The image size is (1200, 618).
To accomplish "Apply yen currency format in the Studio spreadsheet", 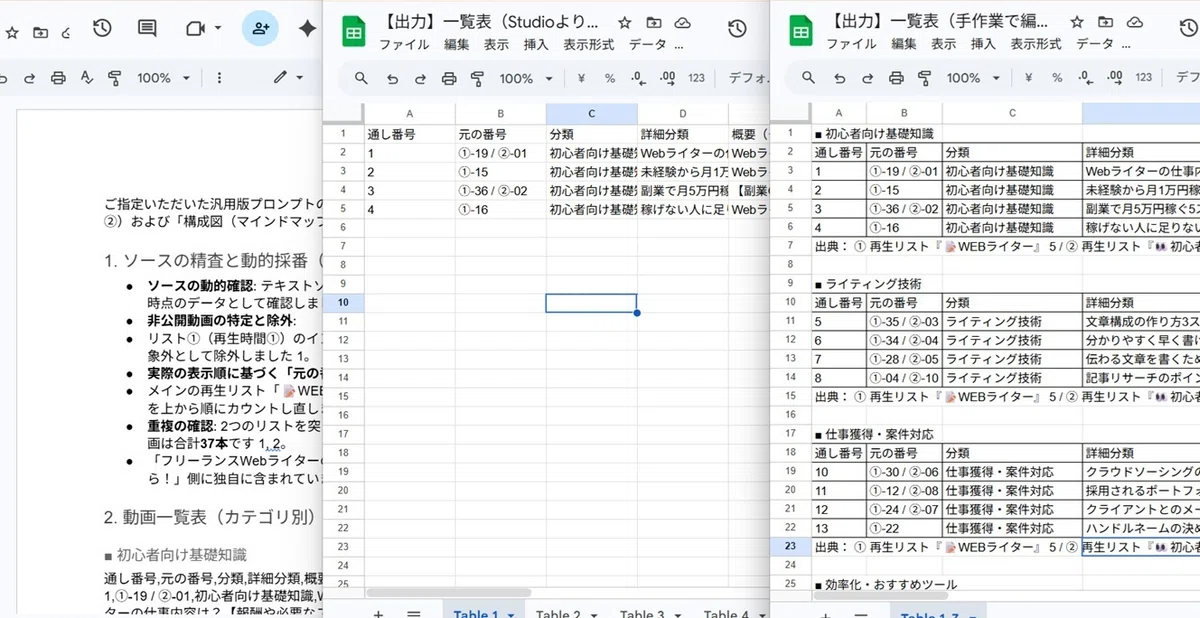I will [582, 78].
